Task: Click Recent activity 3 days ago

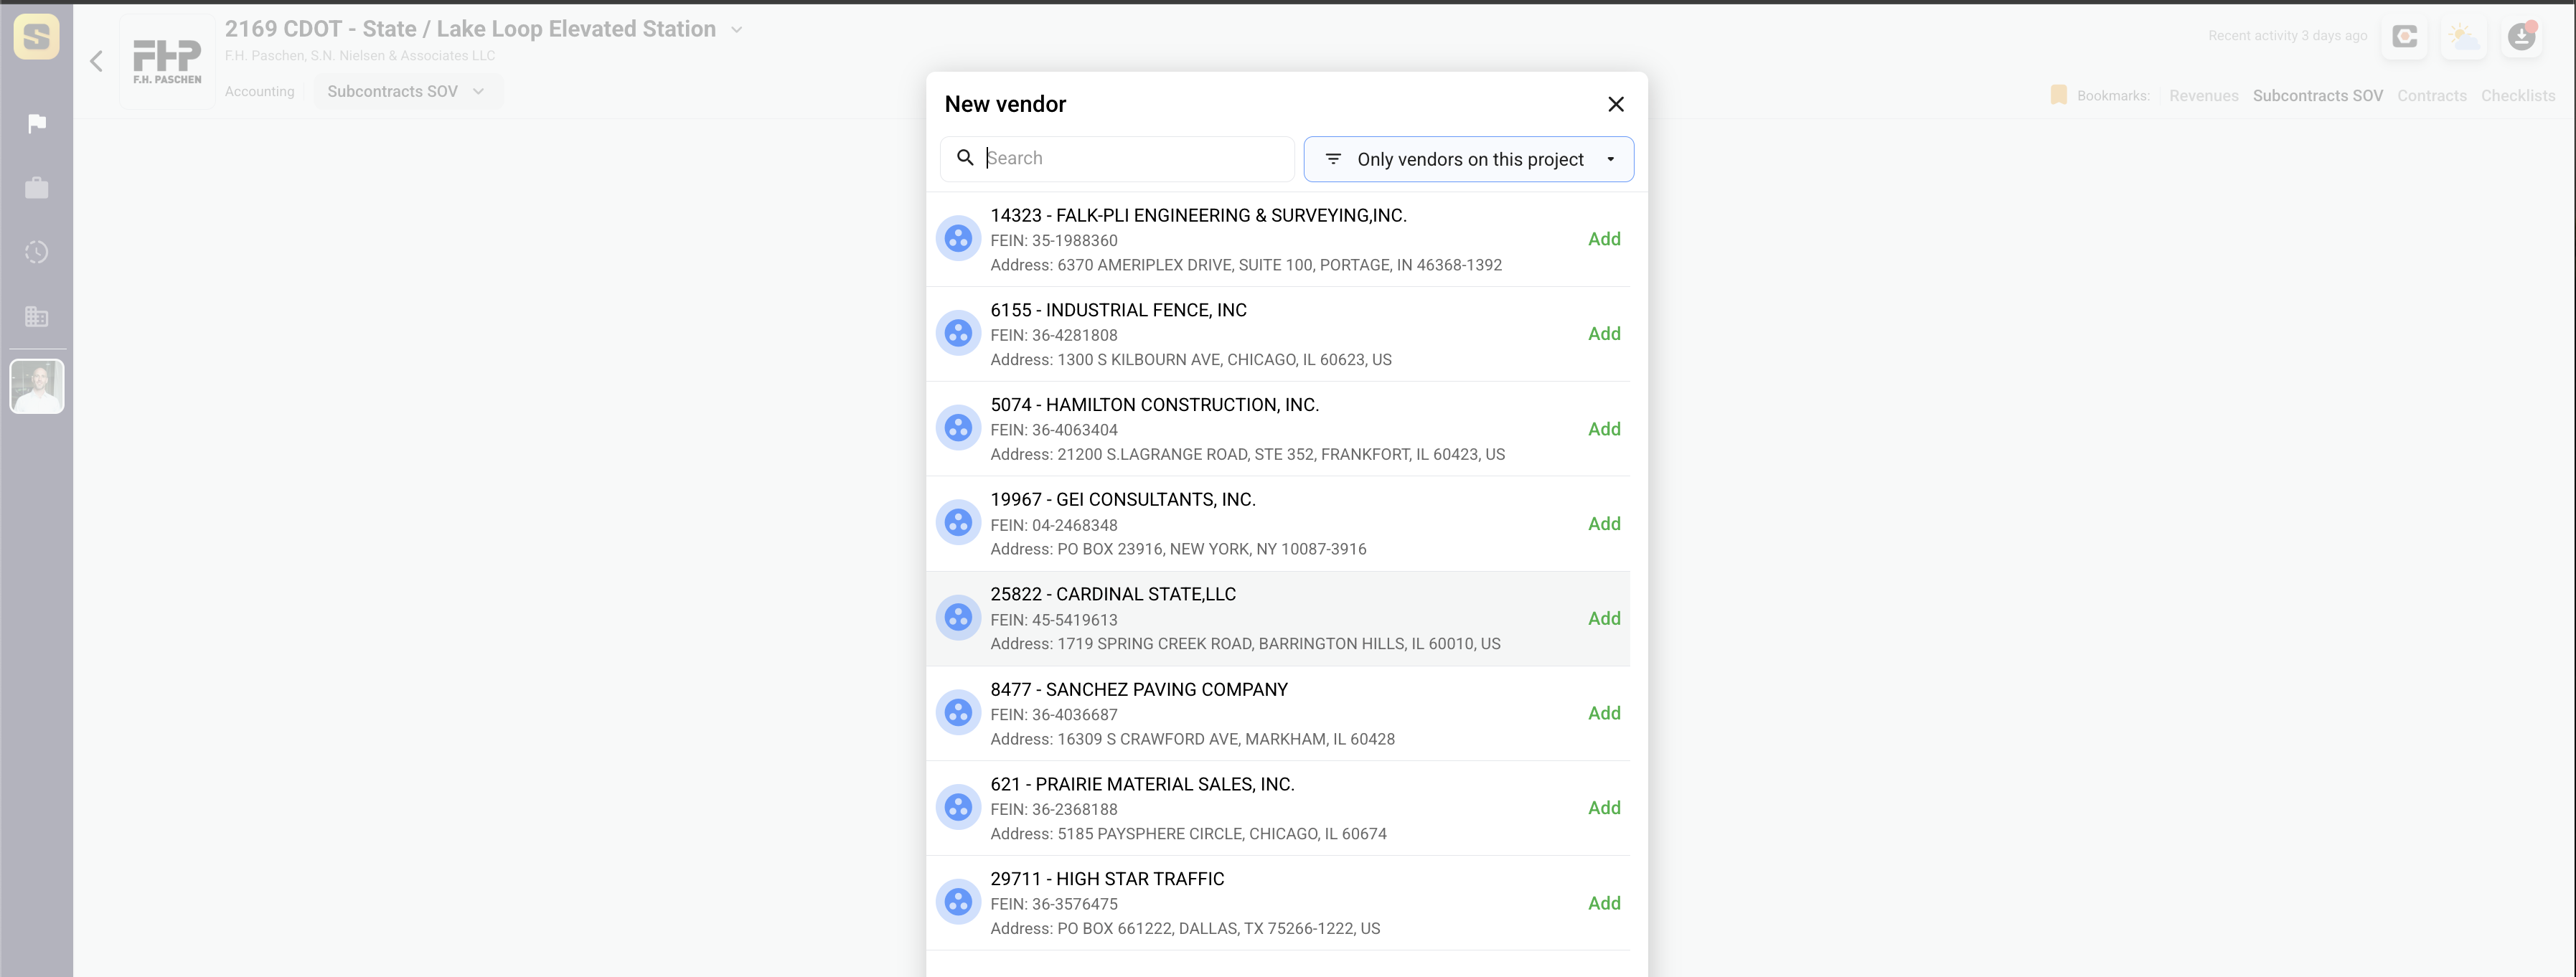Action: point(2287,36)
